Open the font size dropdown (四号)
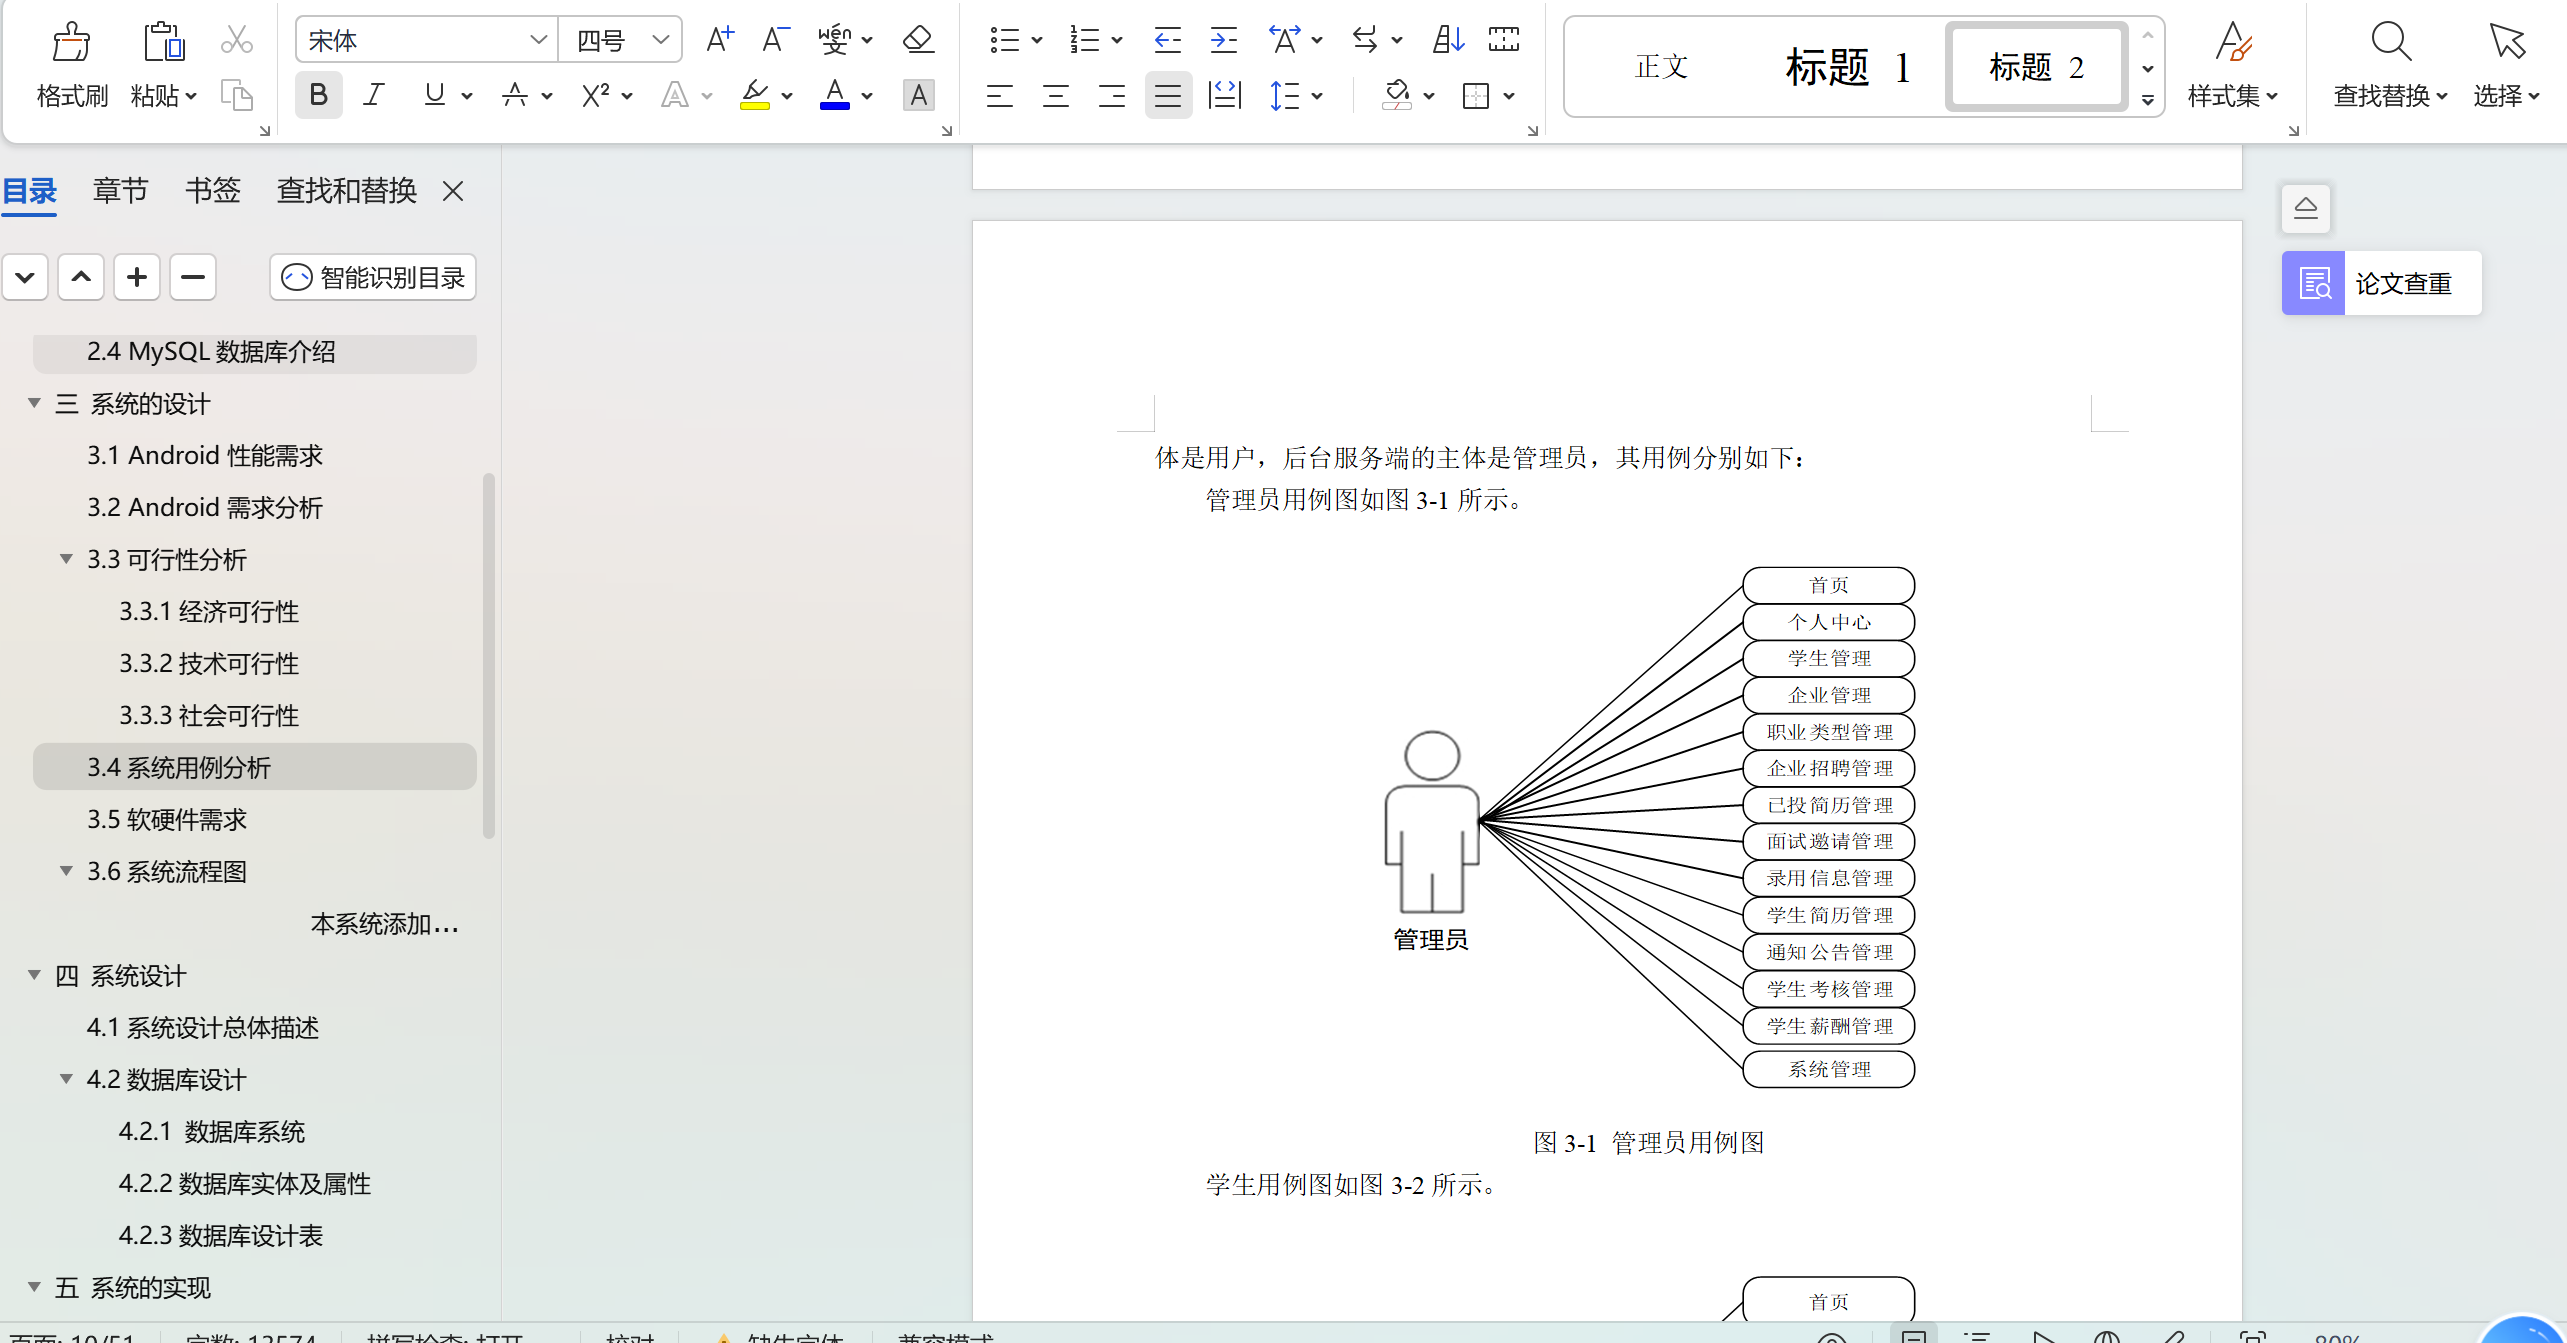The height and width of the screenshot is (1343, 2567). pos(660,40)
